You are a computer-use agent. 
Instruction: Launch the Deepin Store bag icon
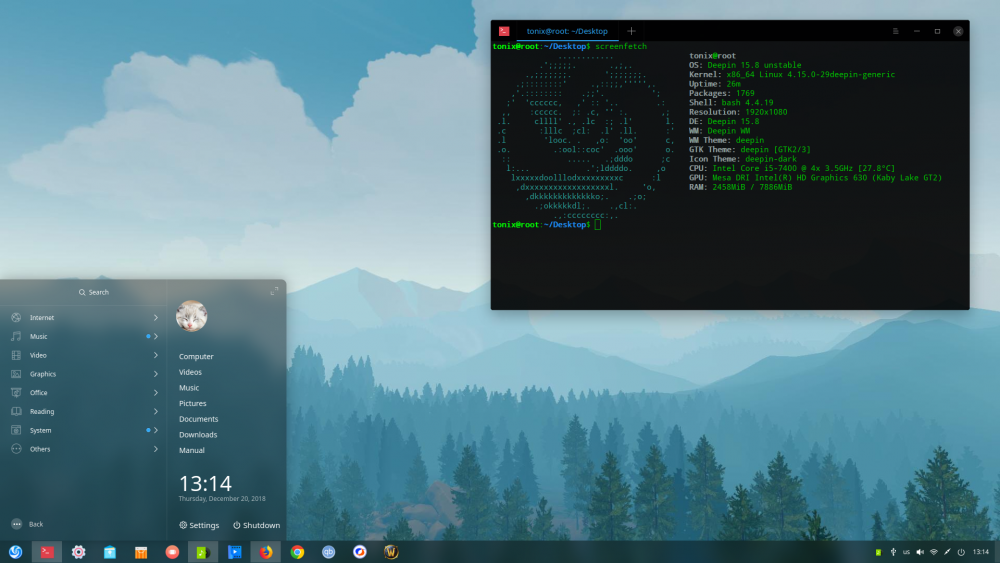click(x=110, y=552)
